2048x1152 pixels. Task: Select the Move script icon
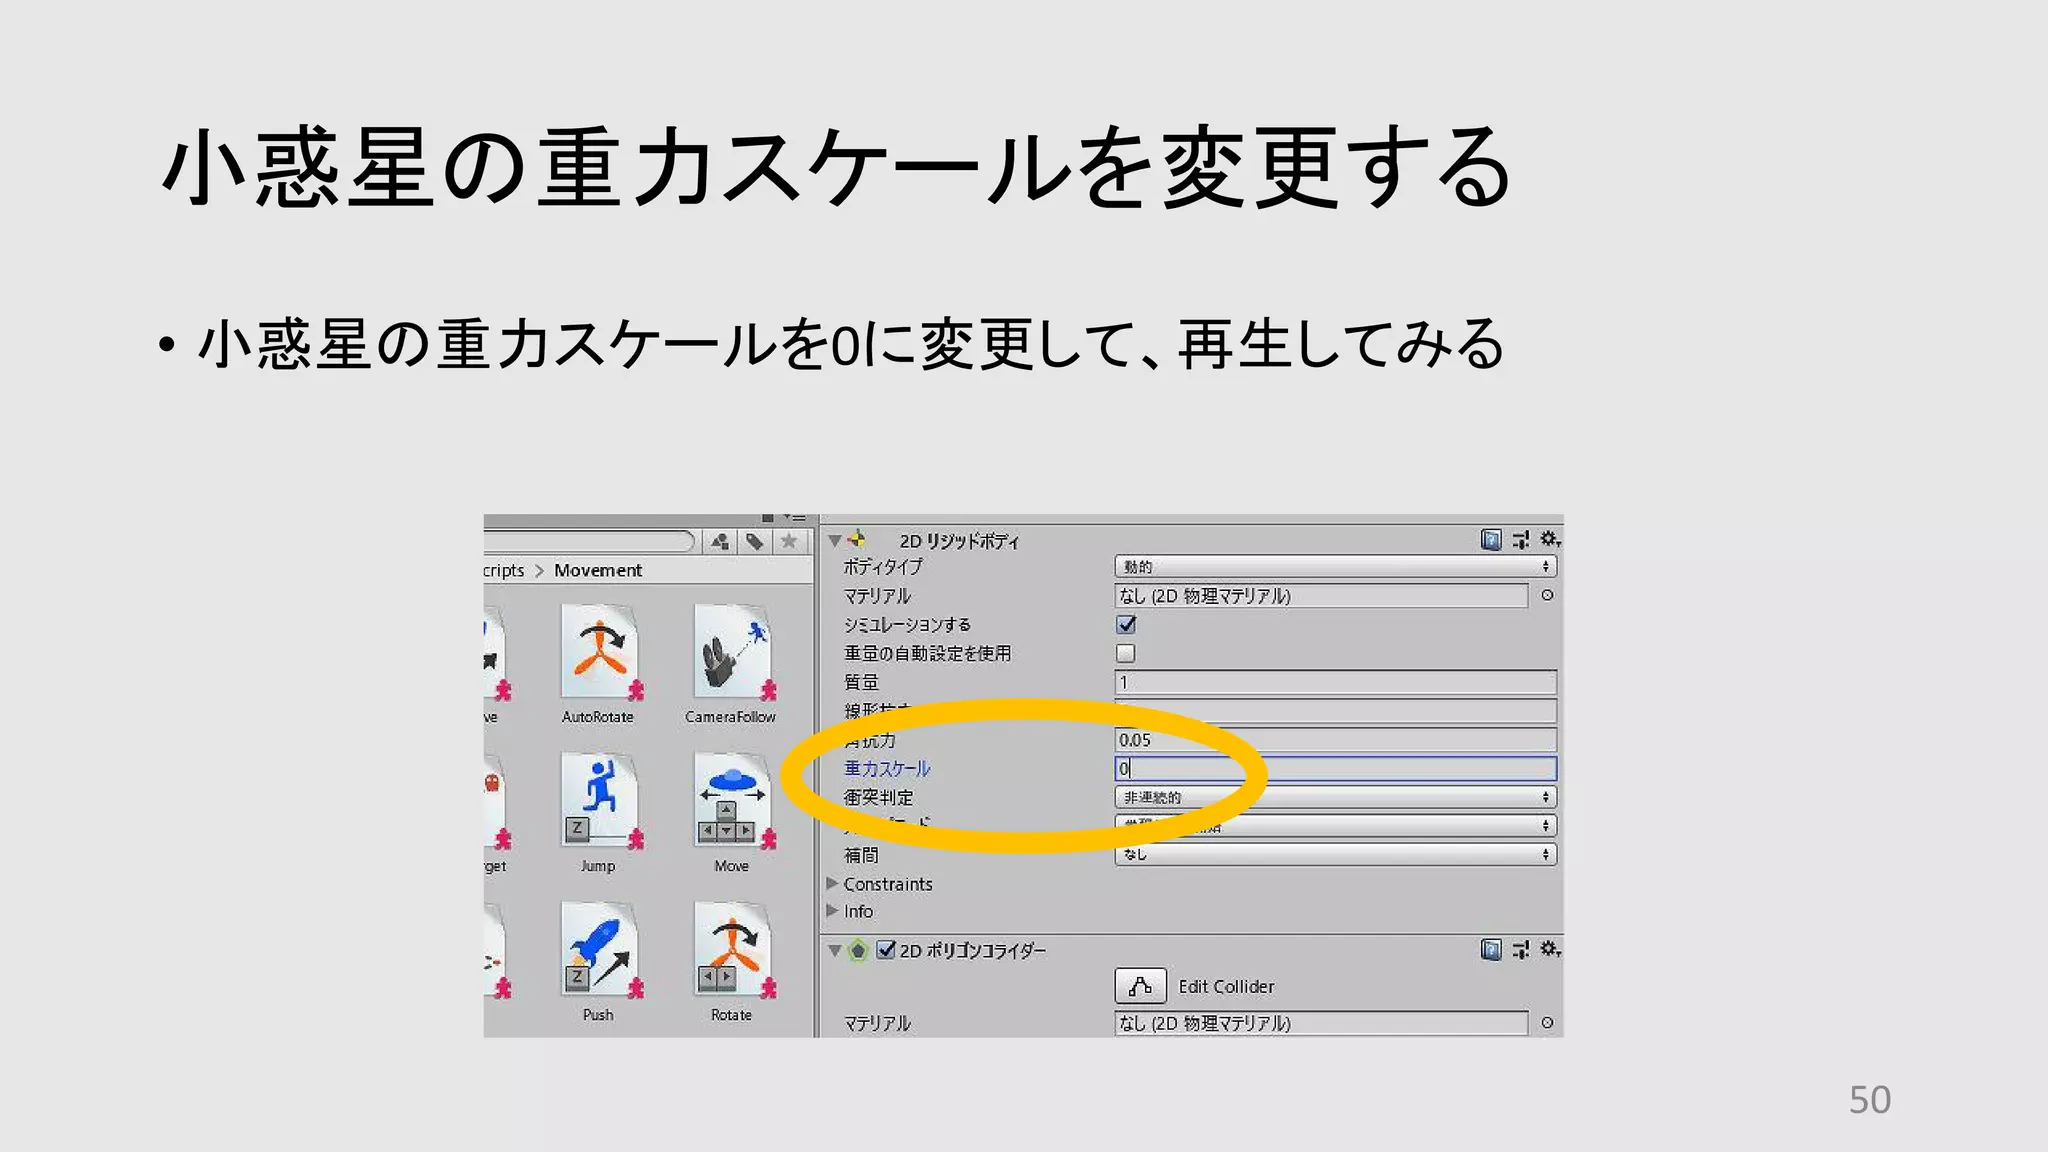[731, 802]
